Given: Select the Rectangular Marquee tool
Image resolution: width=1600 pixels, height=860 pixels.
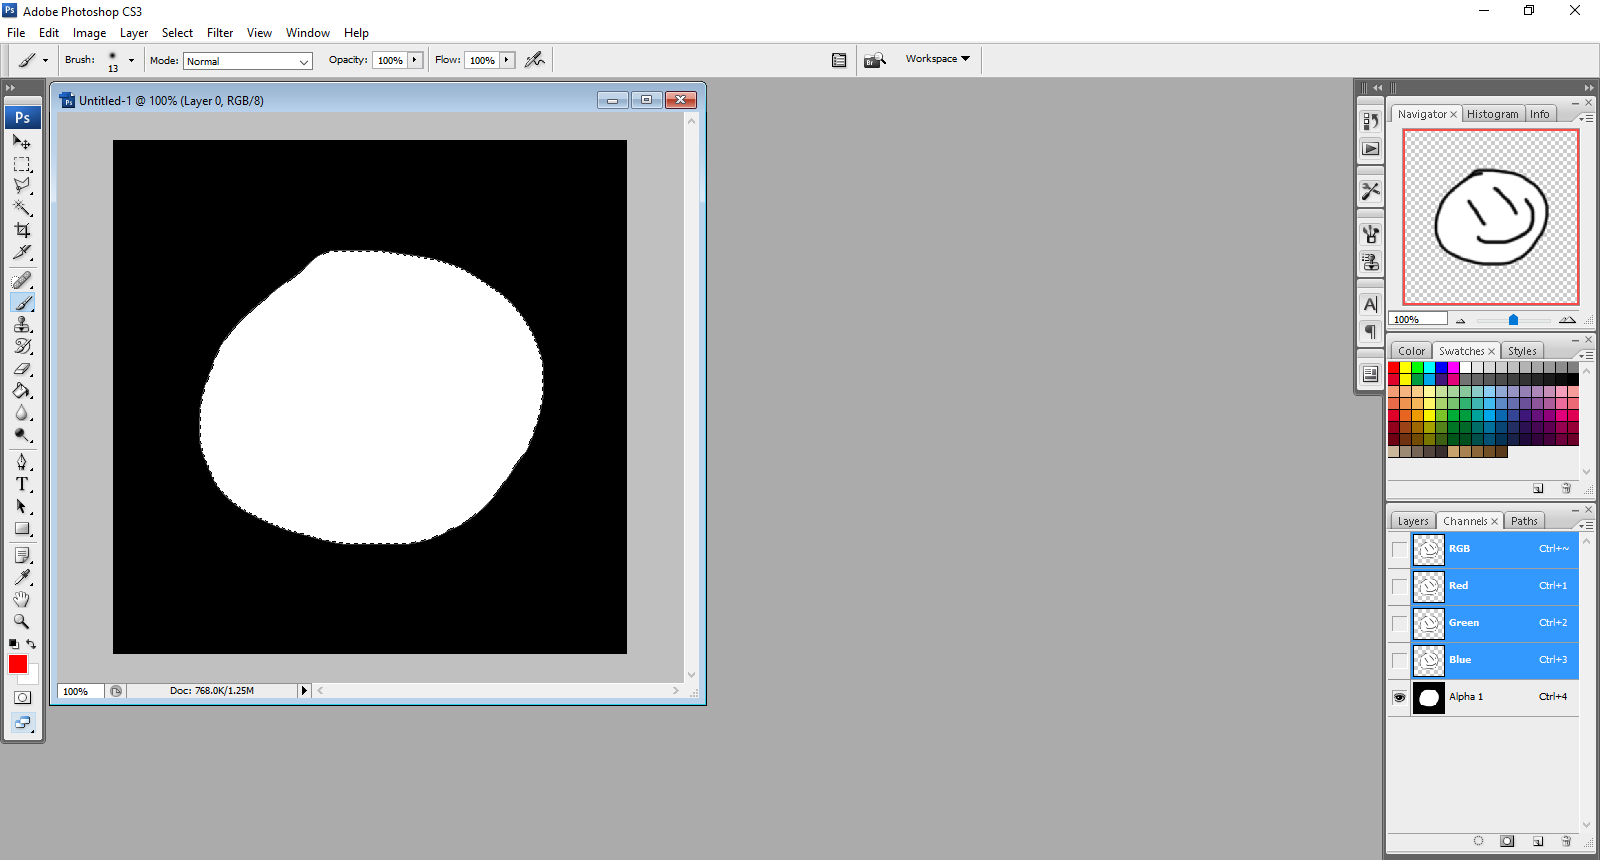Looking at the screenshot, I should click(x=22, y=164).
